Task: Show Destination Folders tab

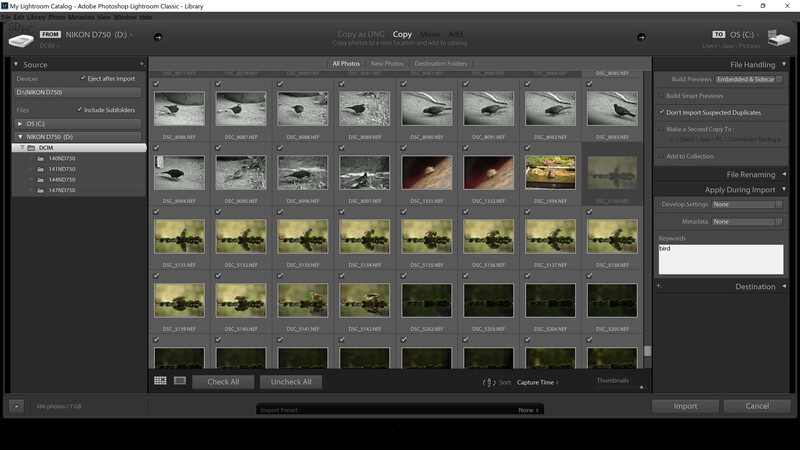Action: [x=440, y=64]
